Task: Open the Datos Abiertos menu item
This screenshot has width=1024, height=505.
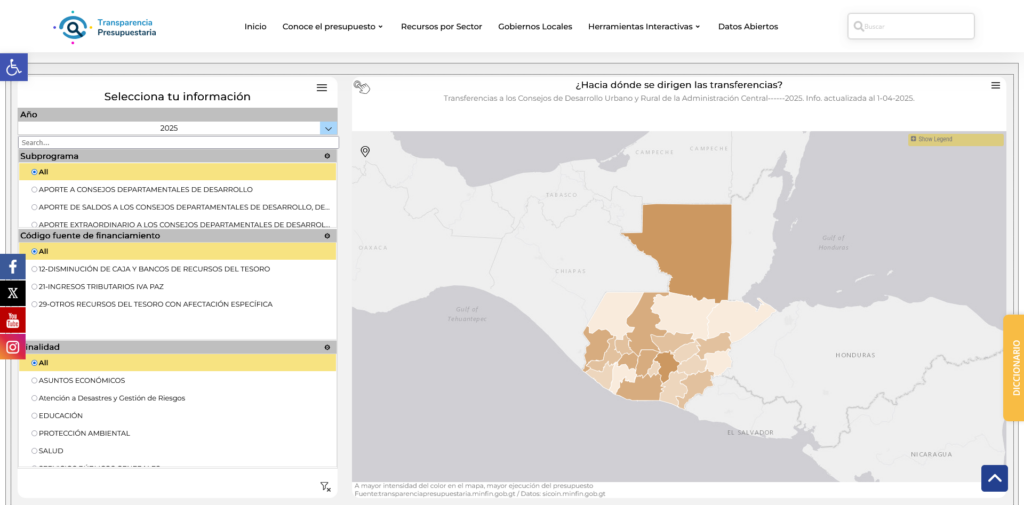Action: [x=747, y=27]
